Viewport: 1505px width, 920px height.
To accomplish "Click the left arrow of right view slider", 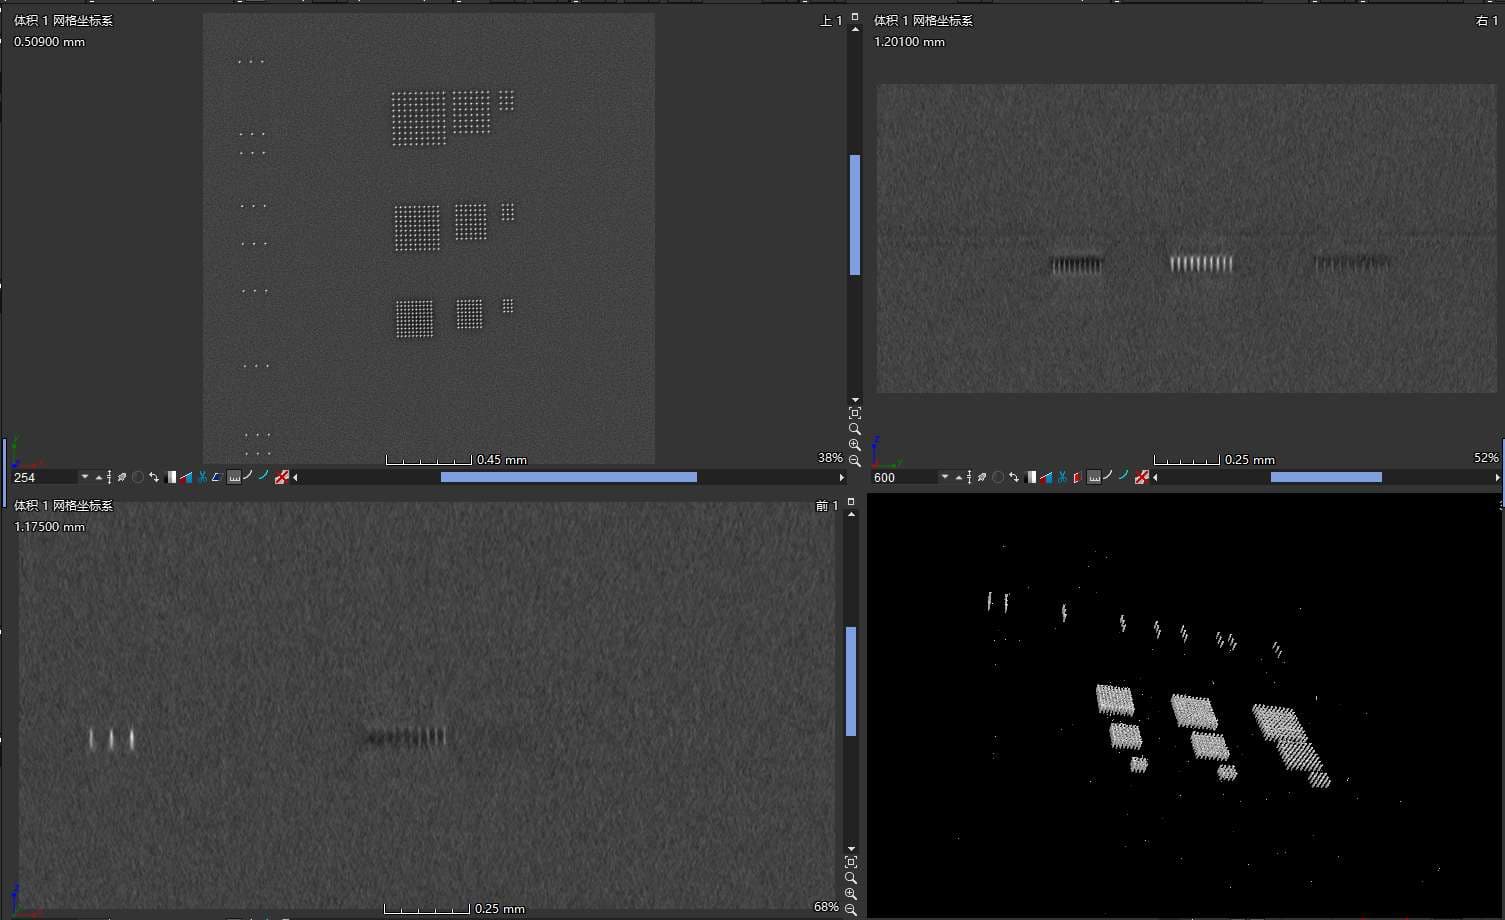I will click(1155, 478).
